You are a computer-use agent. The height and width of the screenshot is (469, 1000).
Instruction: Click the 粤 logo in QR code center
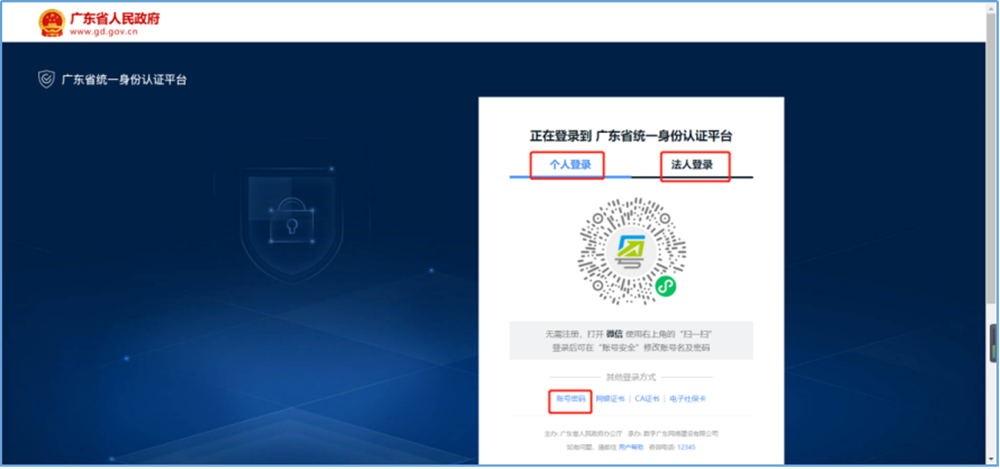pos(631,251)
